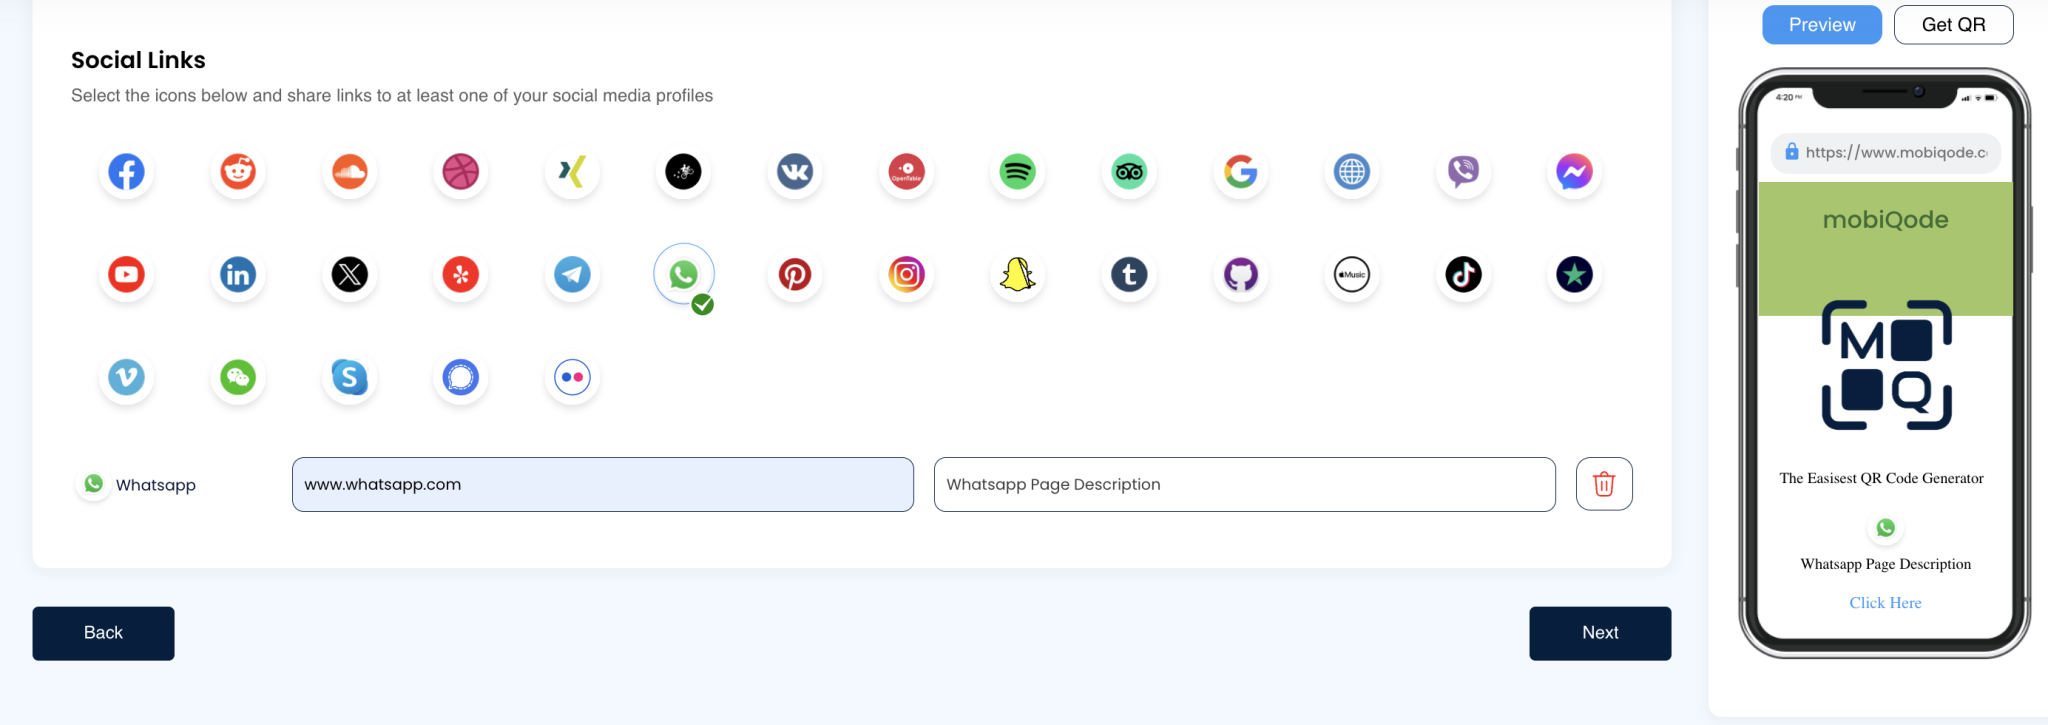
Task: Add the YouTube social link
Action: click(x=126, y=275)
